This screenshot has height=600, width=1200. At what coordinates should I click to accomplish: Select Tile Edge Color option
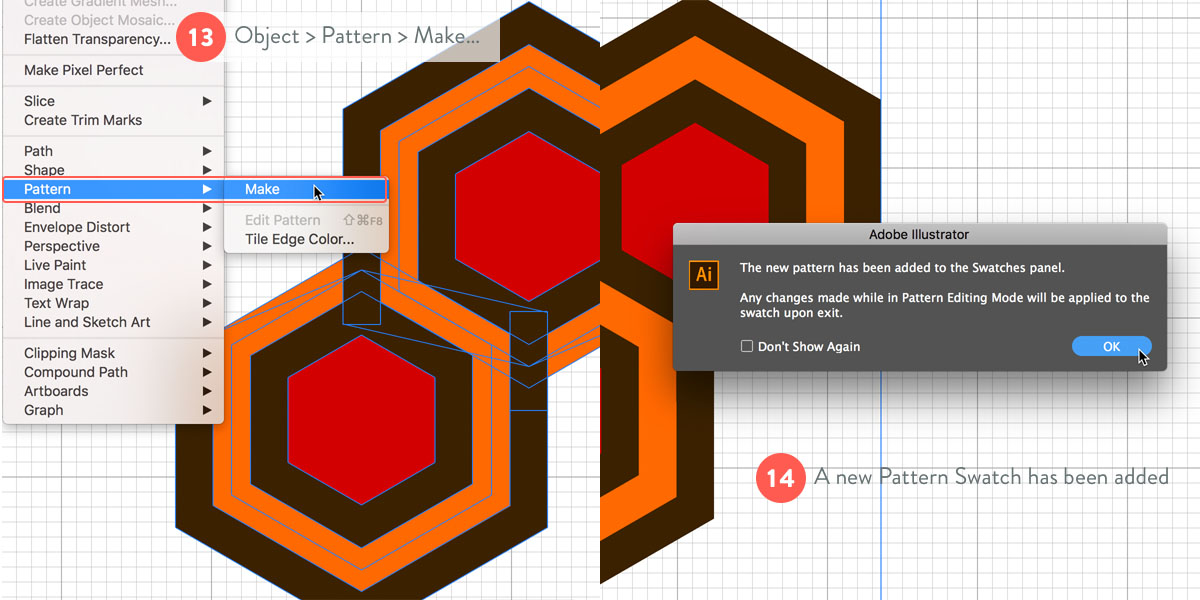click(299, 239)
